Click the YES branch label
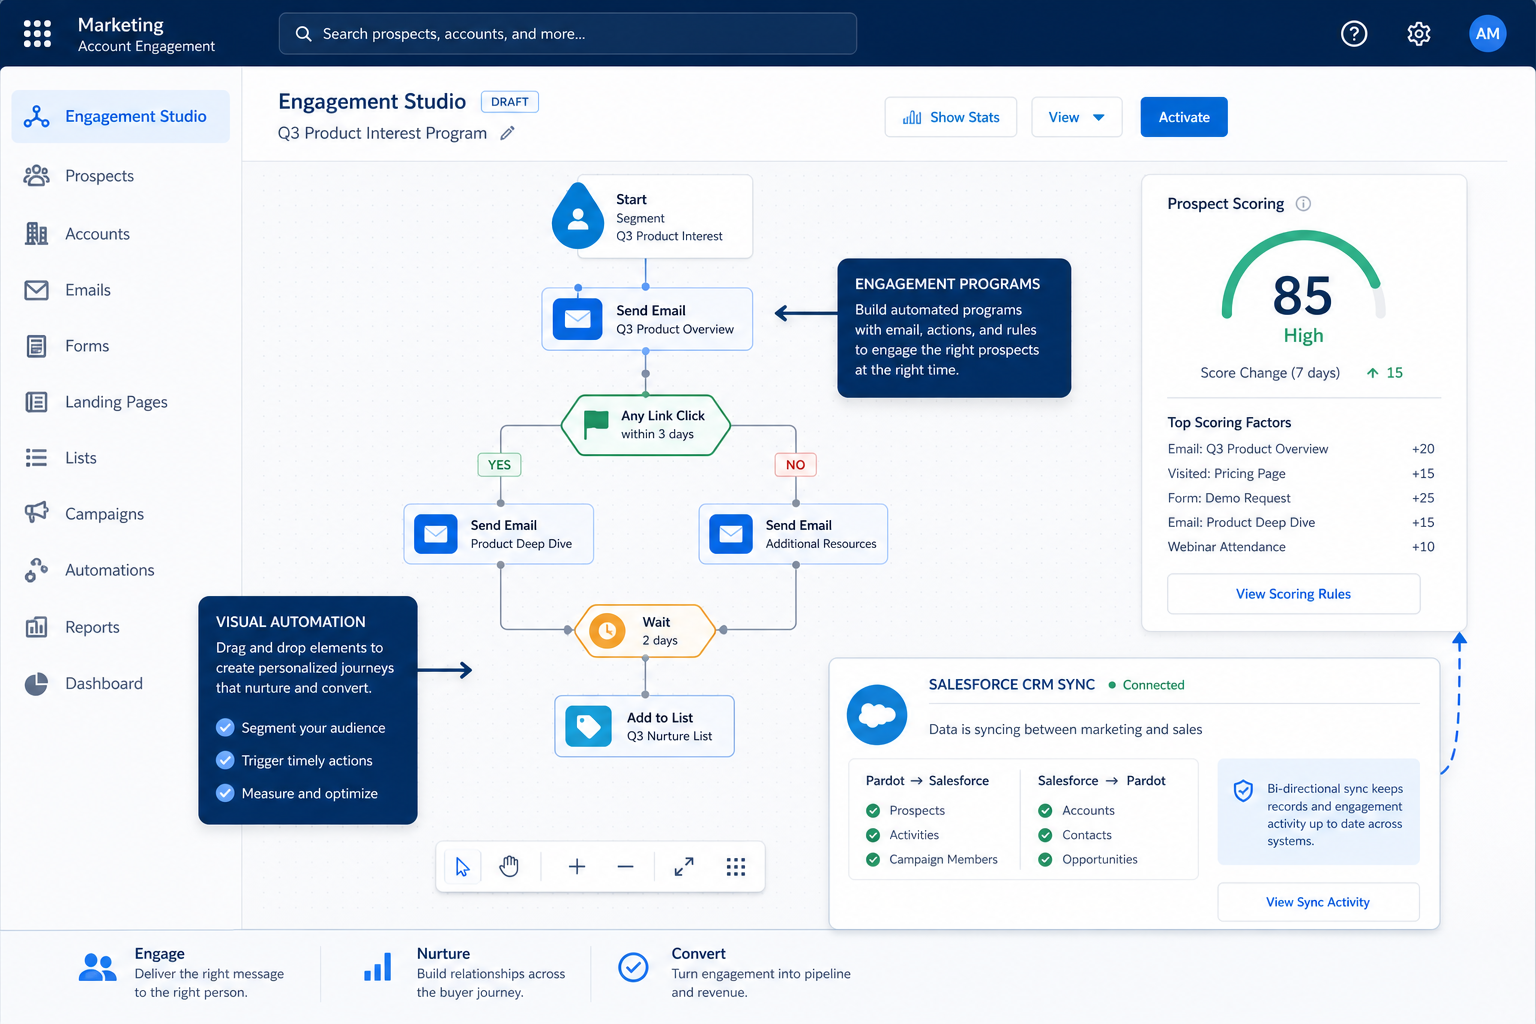Image resolution: width=1536 pixels, height=1024 pixels. tap(500, 465)
